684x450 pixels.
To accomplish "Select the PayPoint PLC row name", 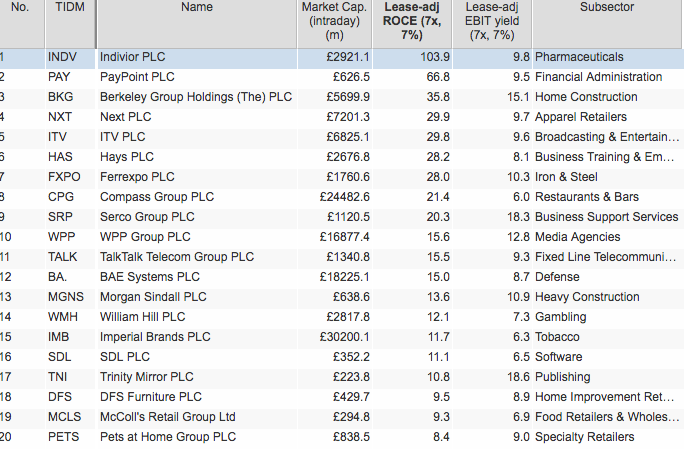I will tap(137, 77).
